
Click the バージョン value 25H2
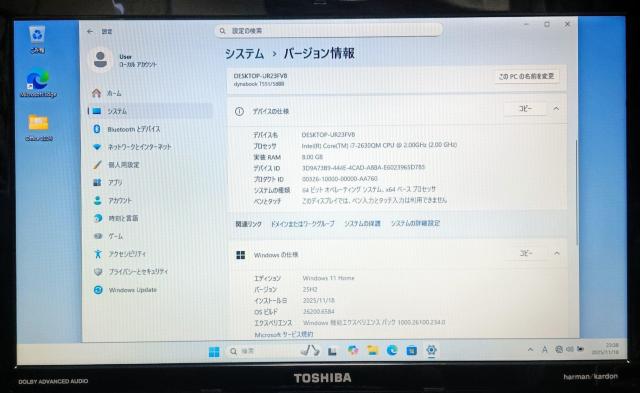tap(310, 289)
